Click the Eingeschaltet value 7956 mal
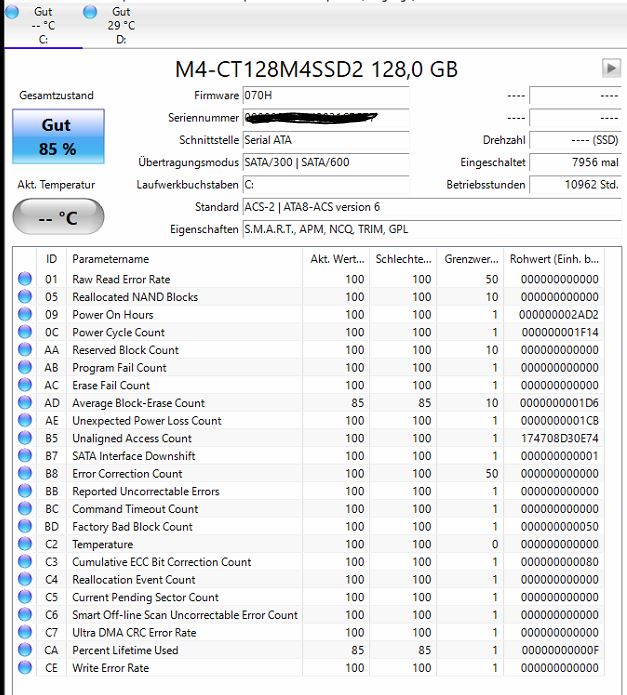The image size is (627, 695). point(575,162)
